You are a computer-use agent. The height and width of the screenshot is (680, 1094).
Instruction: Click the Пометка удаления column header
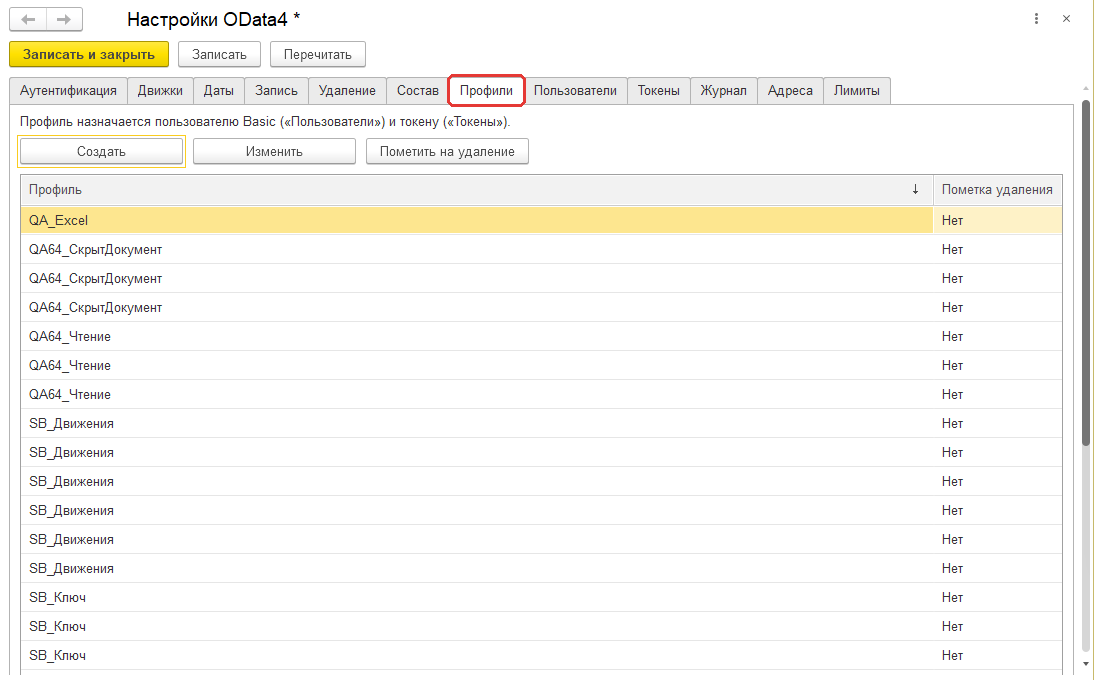click(998, 190)
